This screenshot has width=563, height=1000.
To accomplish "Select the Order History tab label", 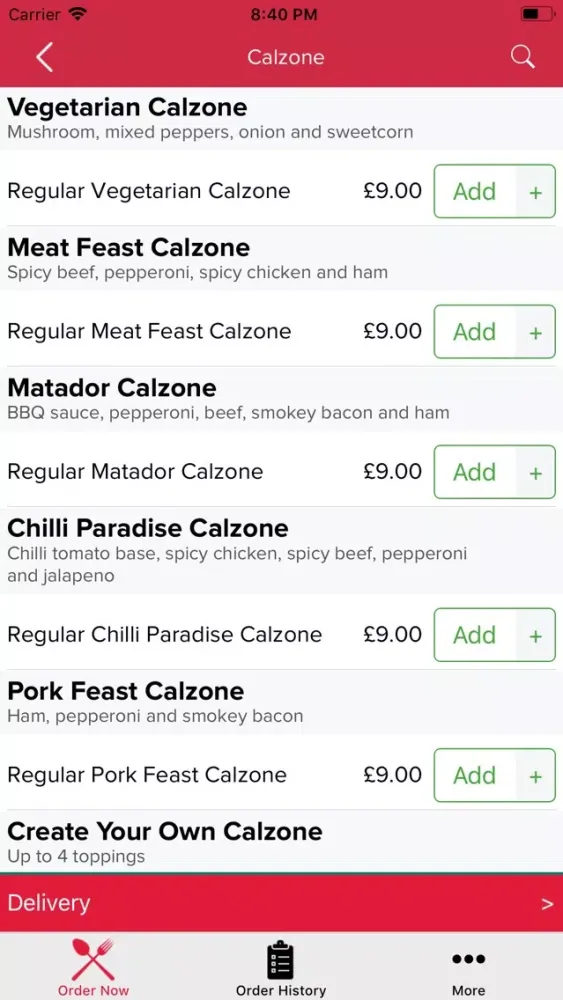I will coord(281,990).
